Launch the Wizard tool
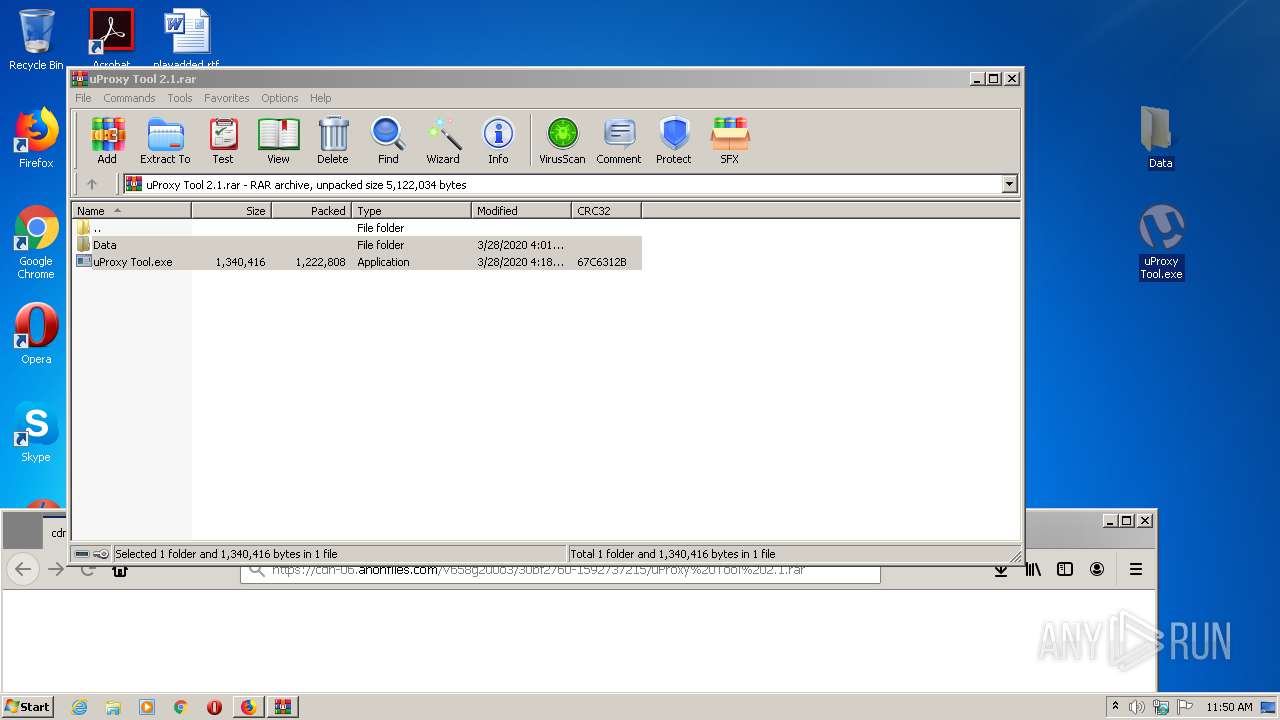The height and width of the screenshot is (720, 1280). pos(443,140)
